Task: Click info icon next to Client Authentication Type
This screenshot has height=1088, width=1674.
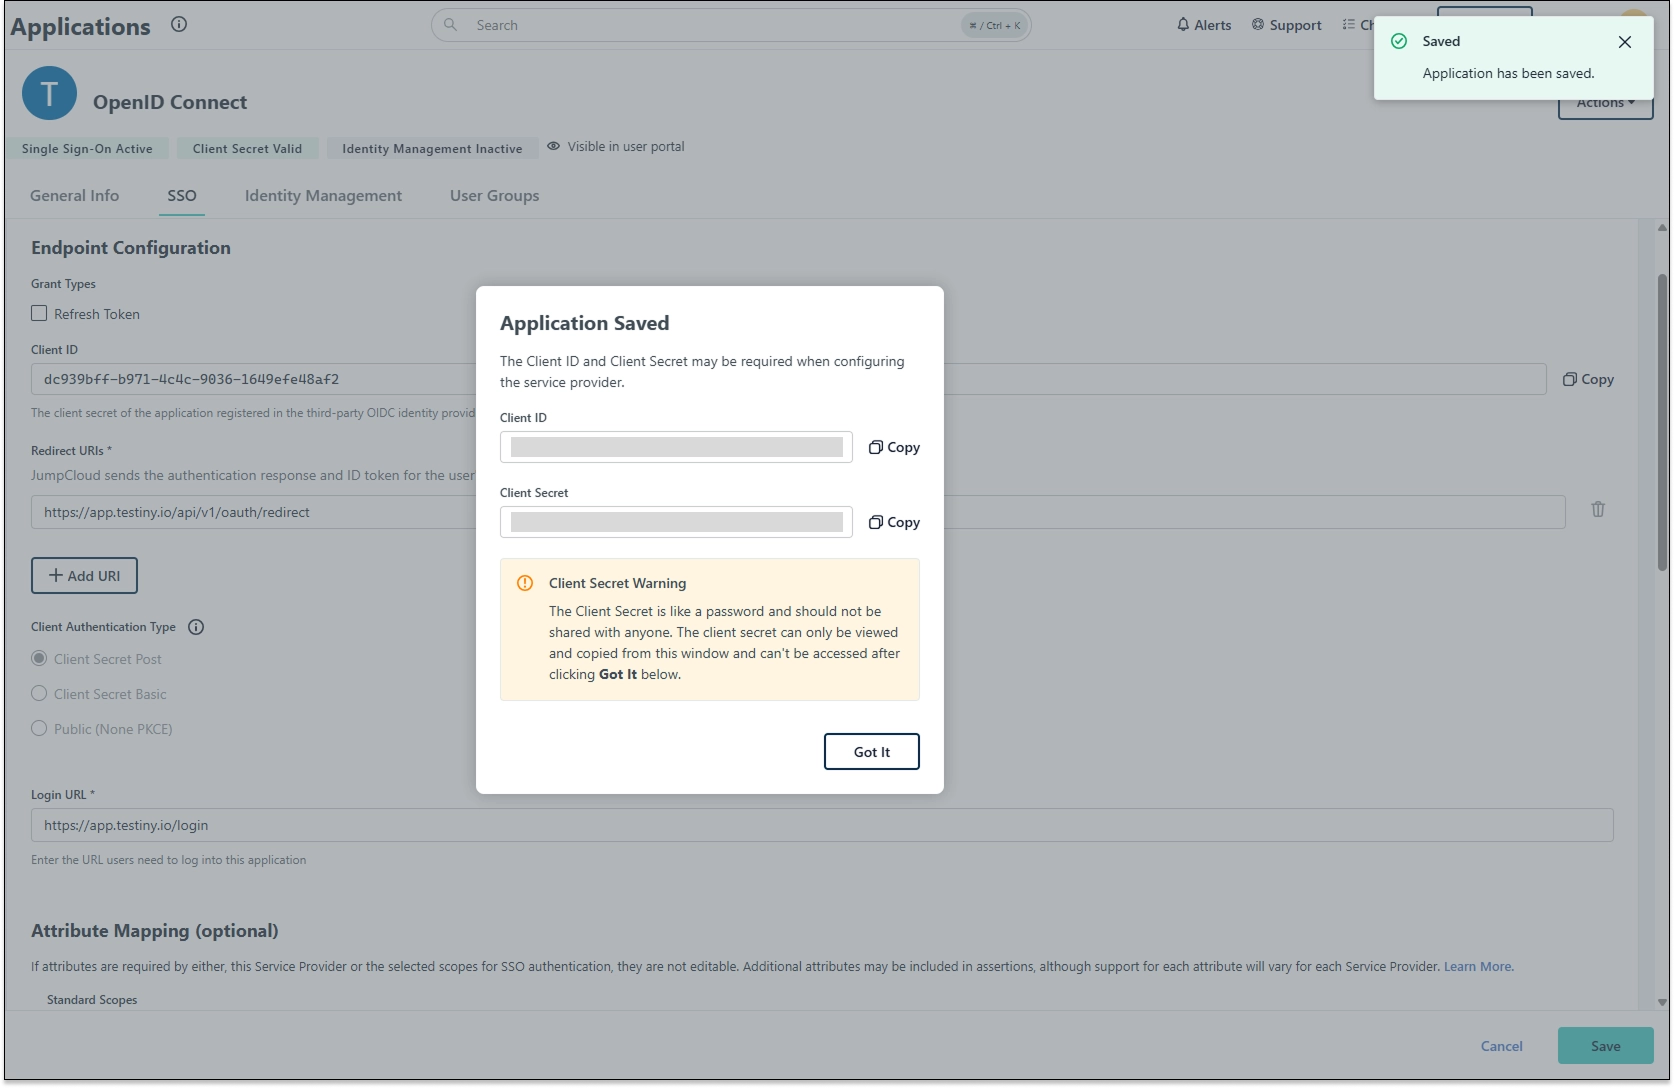Action: click(196, 628)
